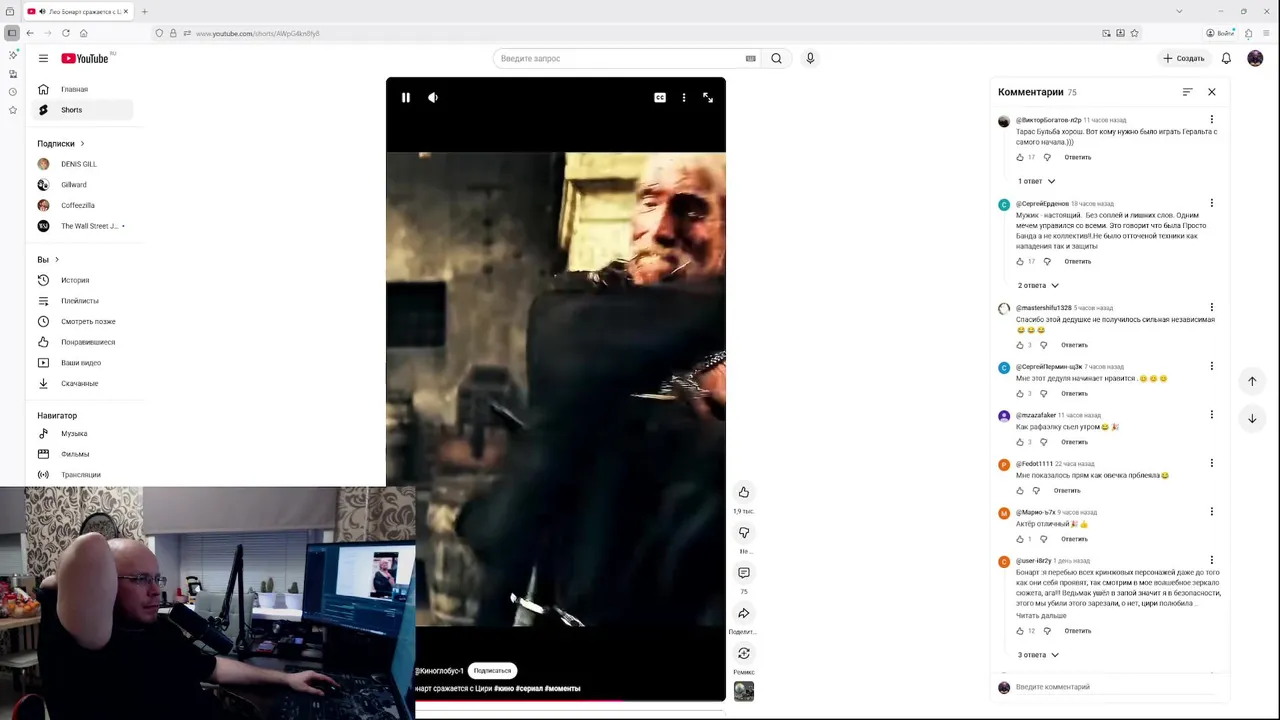
Task: Open Shorts in the sidebar
Action: (x=80, y=110)
